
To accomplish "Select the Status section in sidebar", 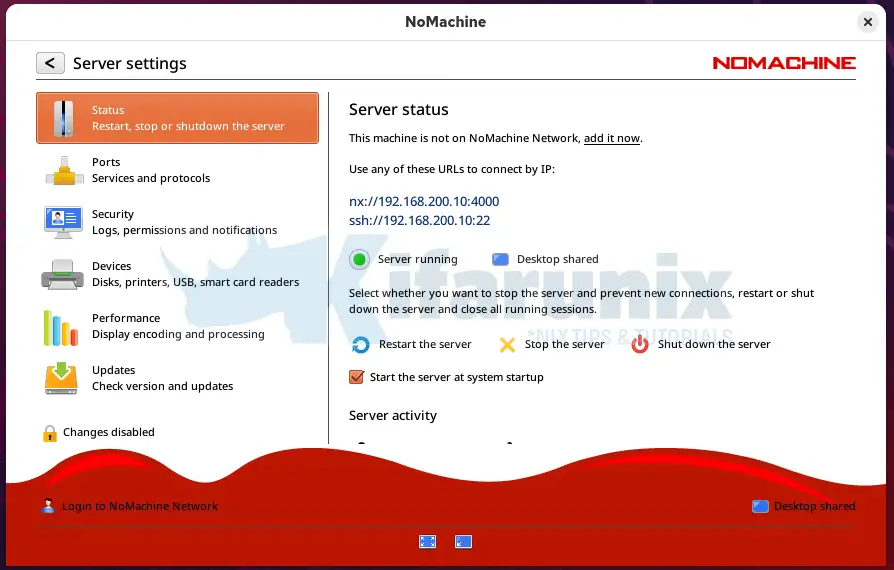I will pos(177,118).
